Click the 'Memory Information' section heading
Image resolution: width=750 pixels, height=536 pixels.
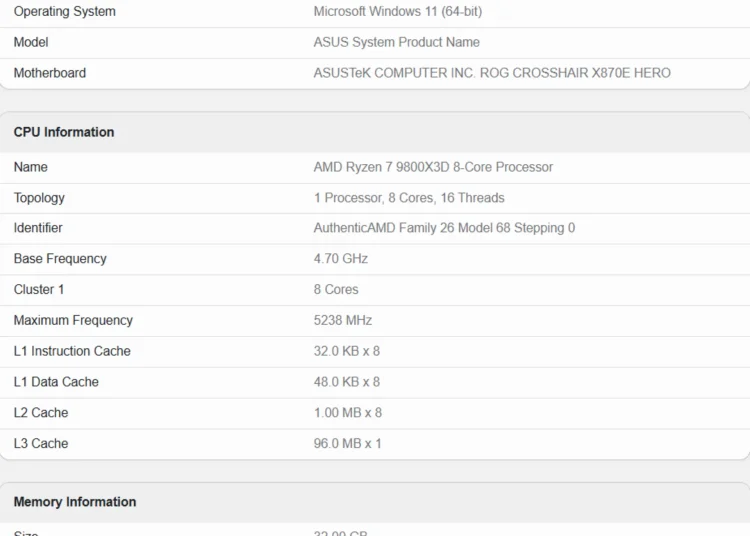[75, 502]
